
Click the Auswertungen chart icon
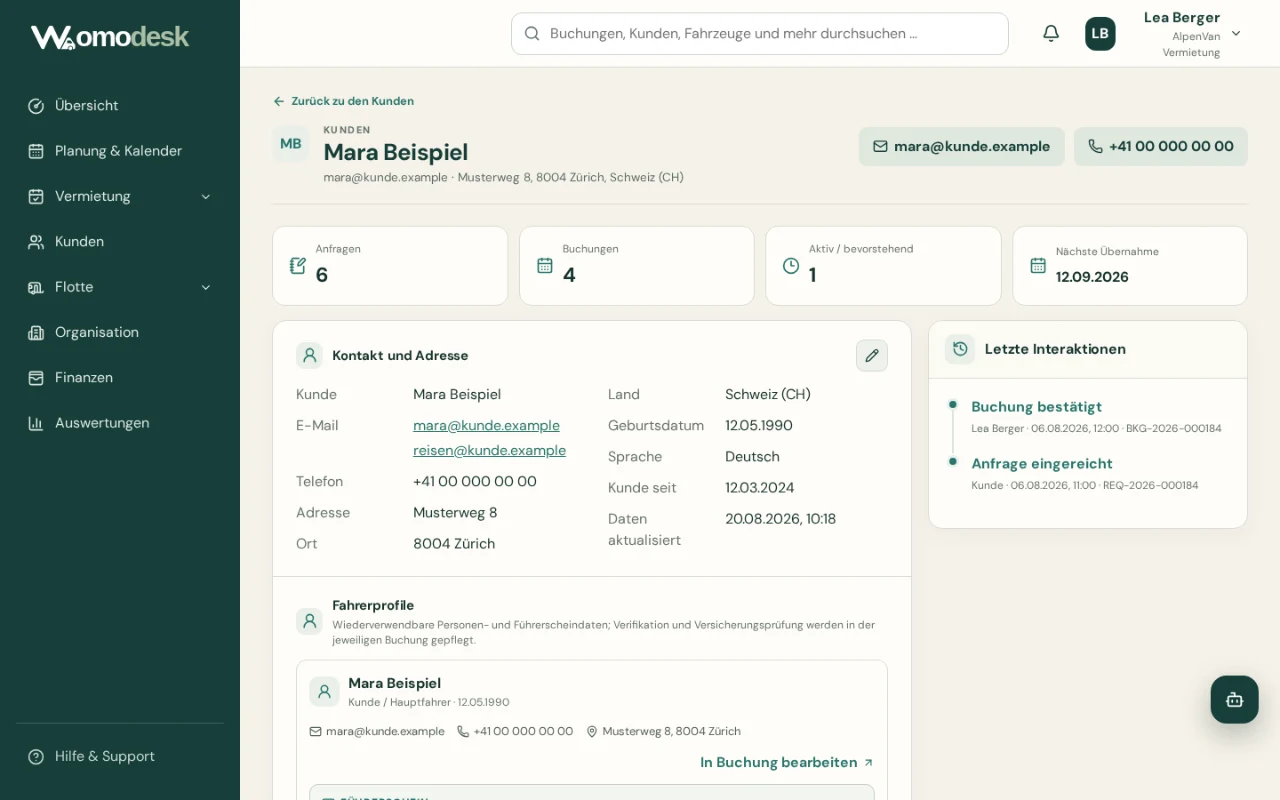coord(36,423)
